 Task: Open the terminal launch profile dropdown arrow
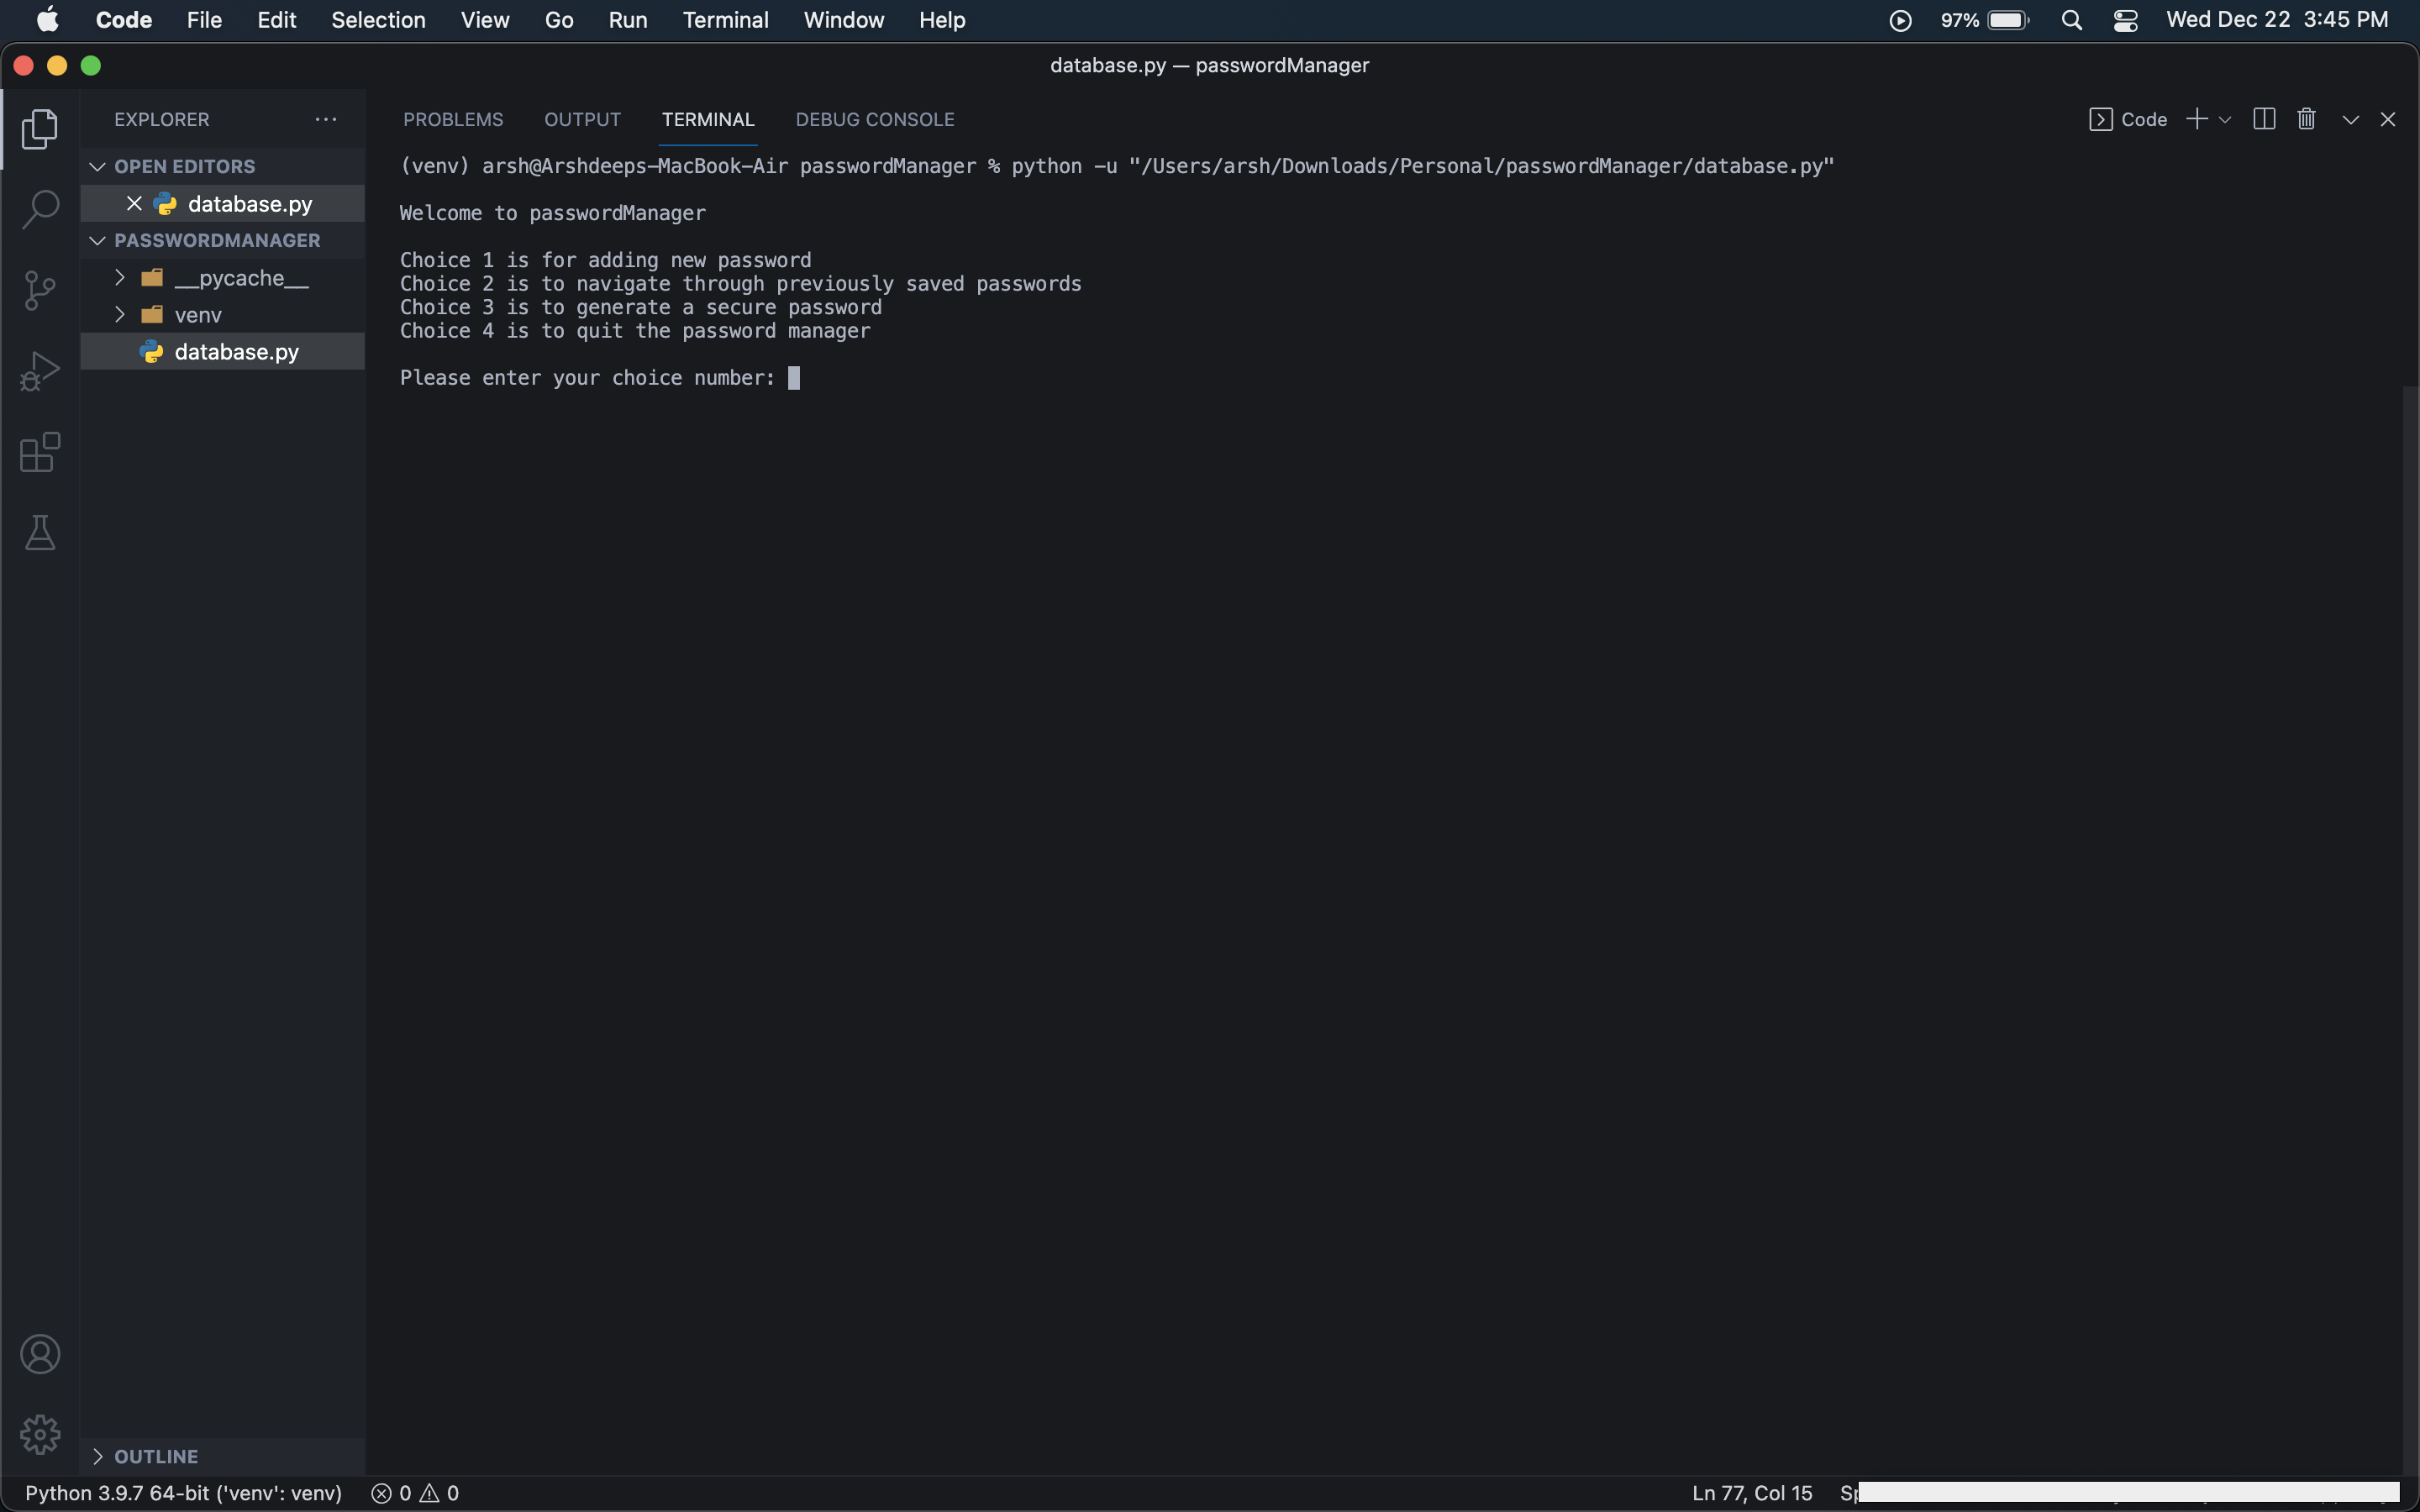click(2225, 119)
